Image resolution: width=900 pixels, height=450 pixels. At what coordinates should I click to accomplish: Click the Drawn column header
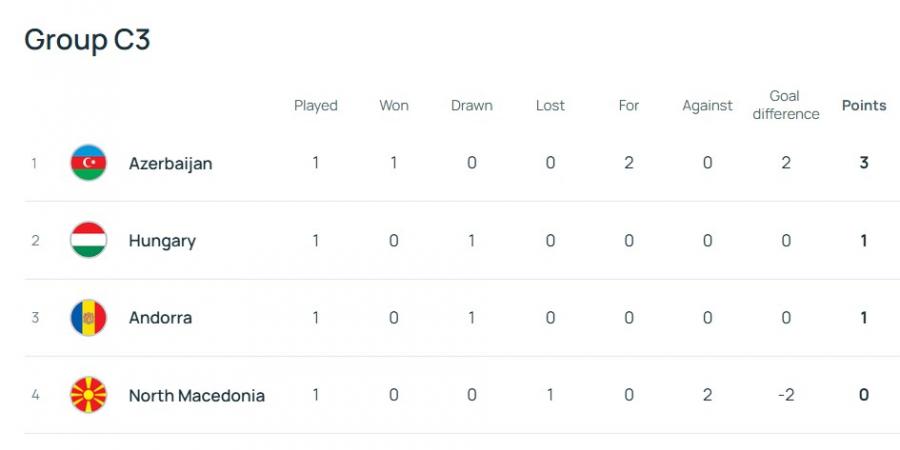point(472,106)
